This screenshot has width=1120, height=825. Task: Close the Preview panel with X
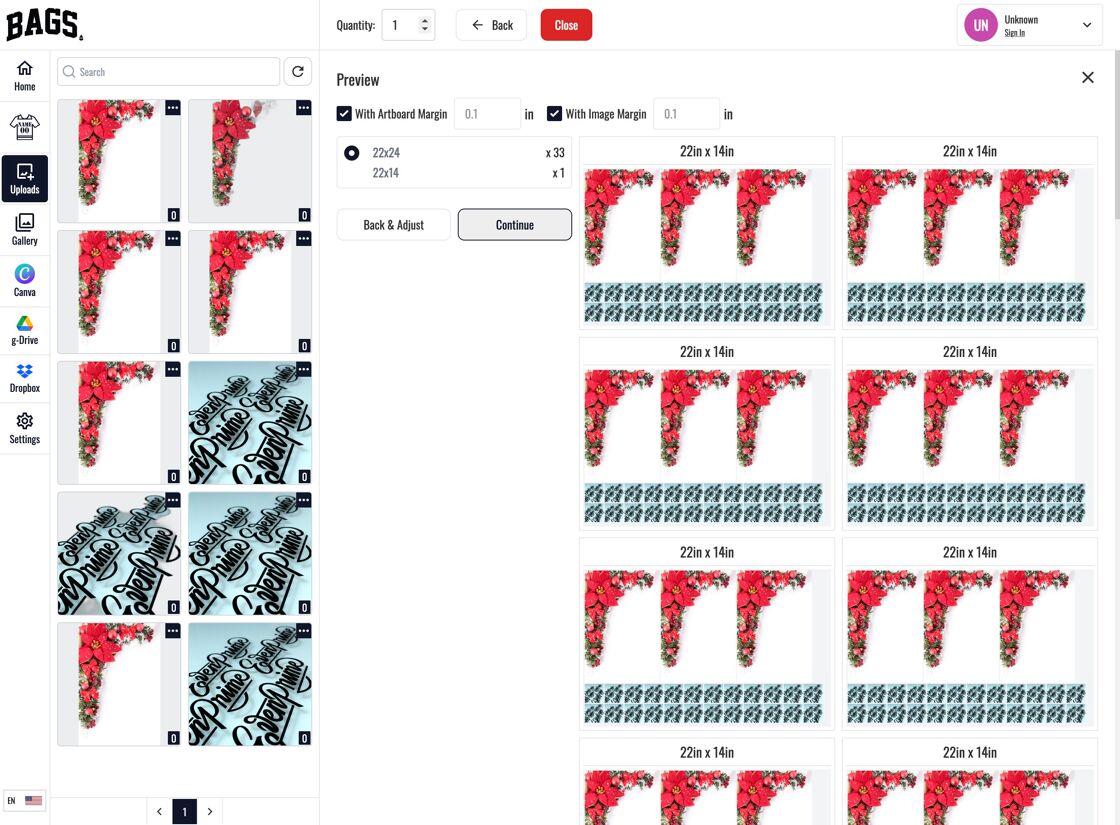point(1087,77)
